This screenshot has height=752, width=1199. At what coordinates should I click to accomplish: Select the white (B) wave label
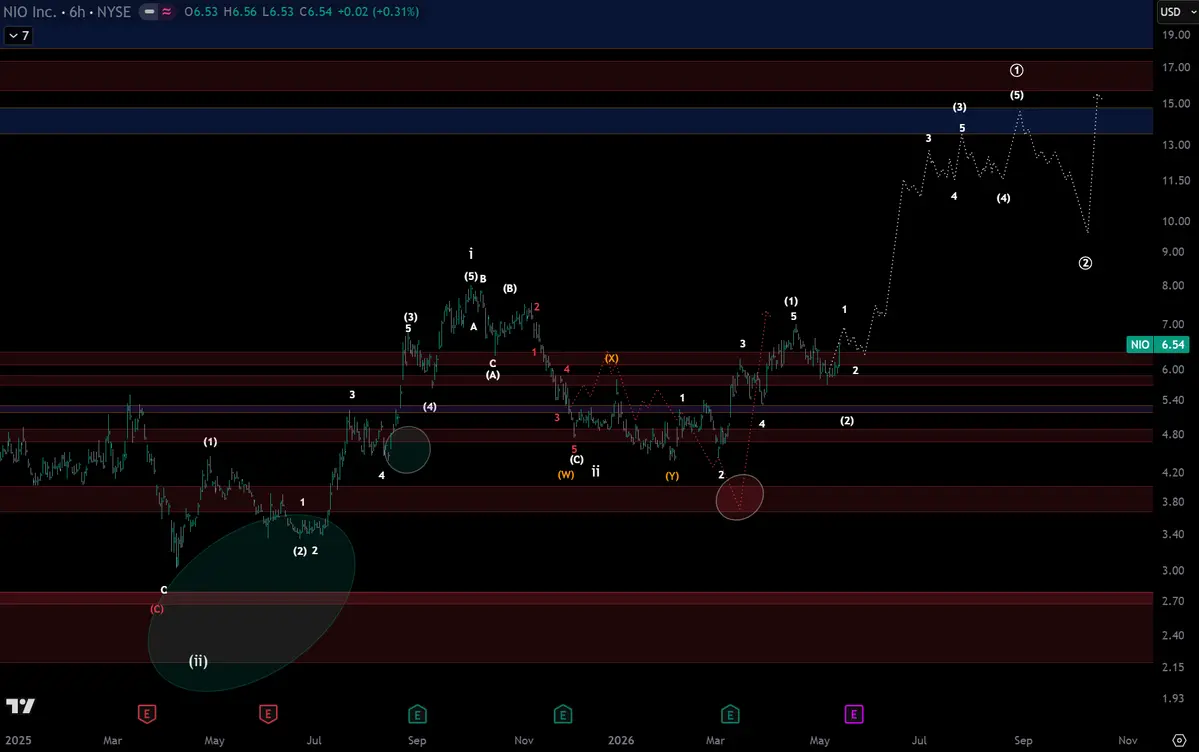[510, 288]
